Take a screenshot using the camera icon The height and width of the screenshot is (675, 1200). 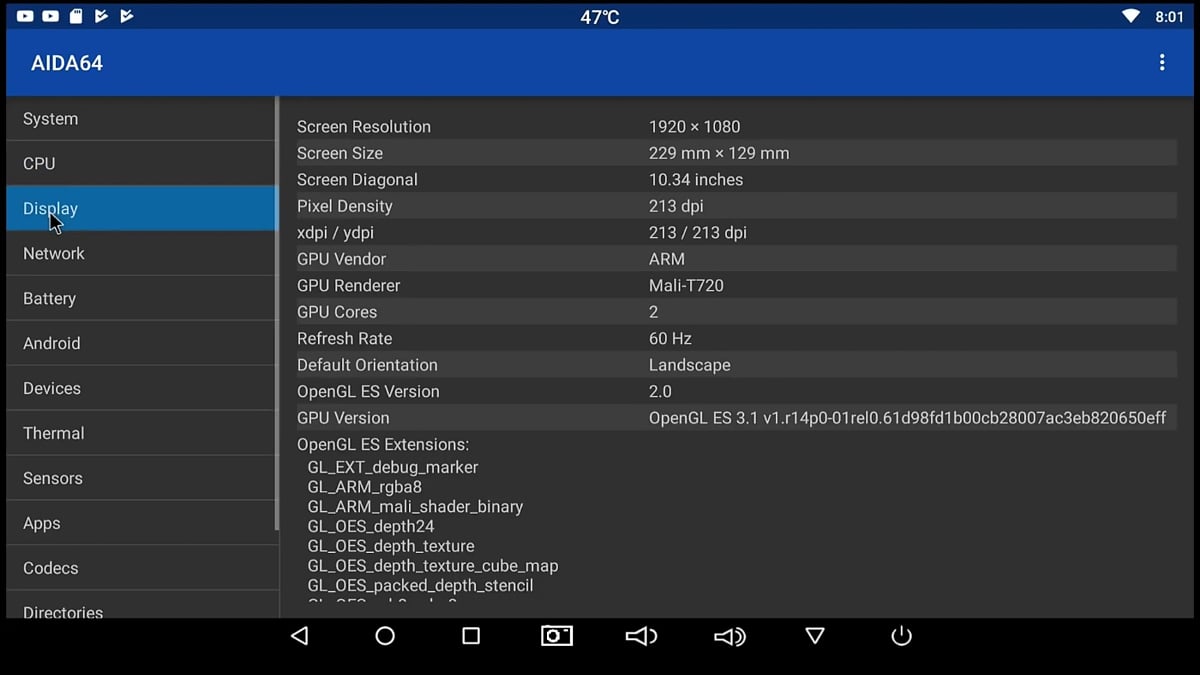click(557, 636)
